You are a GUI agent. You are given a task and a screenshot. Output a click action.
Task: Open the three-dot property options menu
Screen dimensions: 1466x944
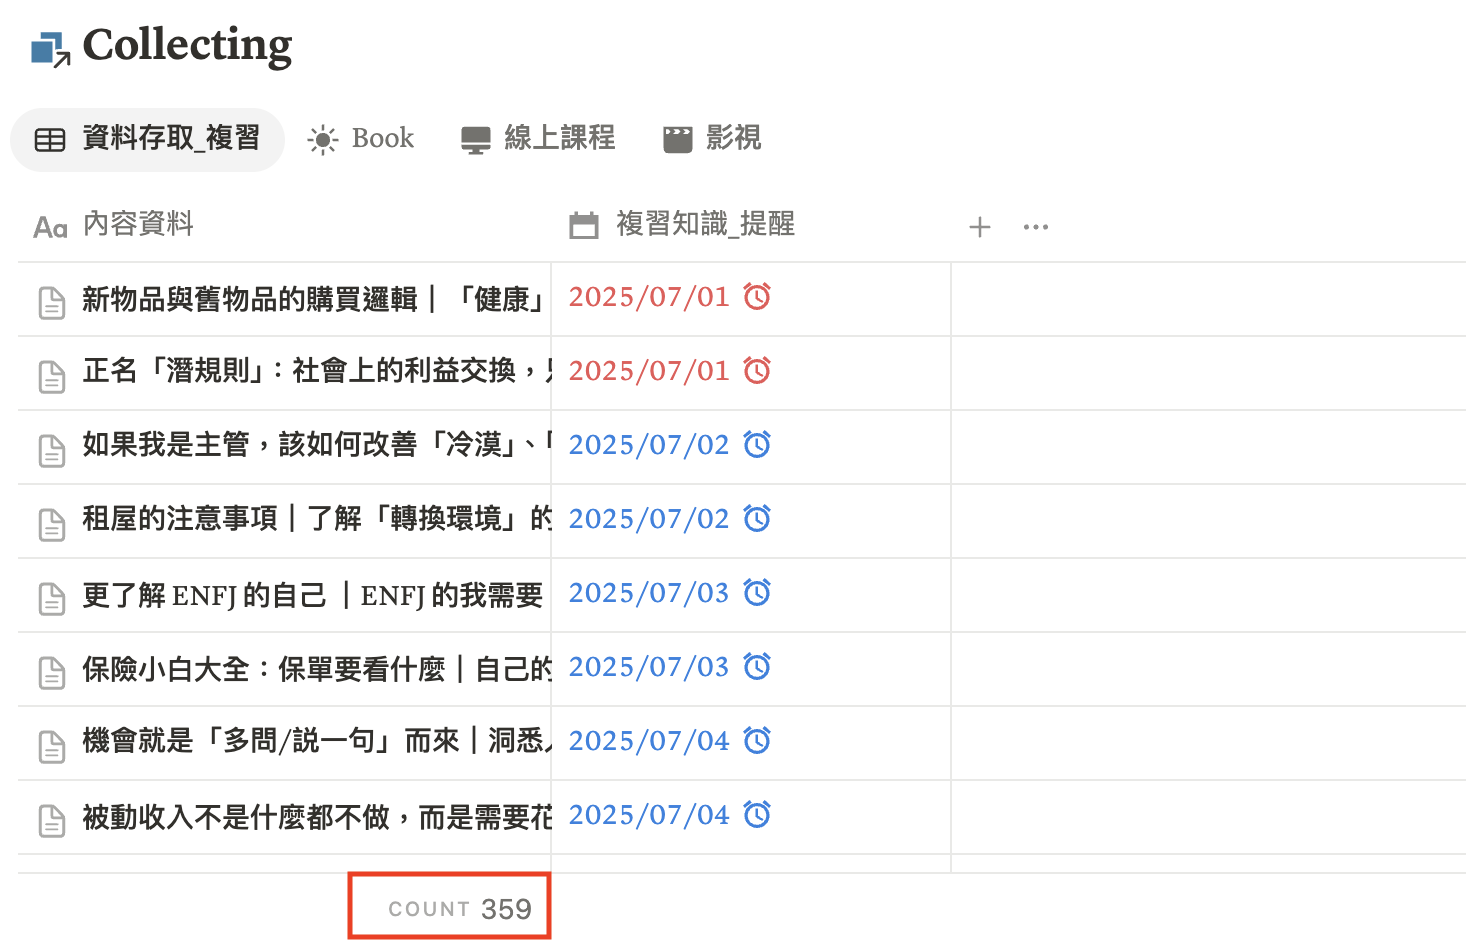pos(1036,227)
